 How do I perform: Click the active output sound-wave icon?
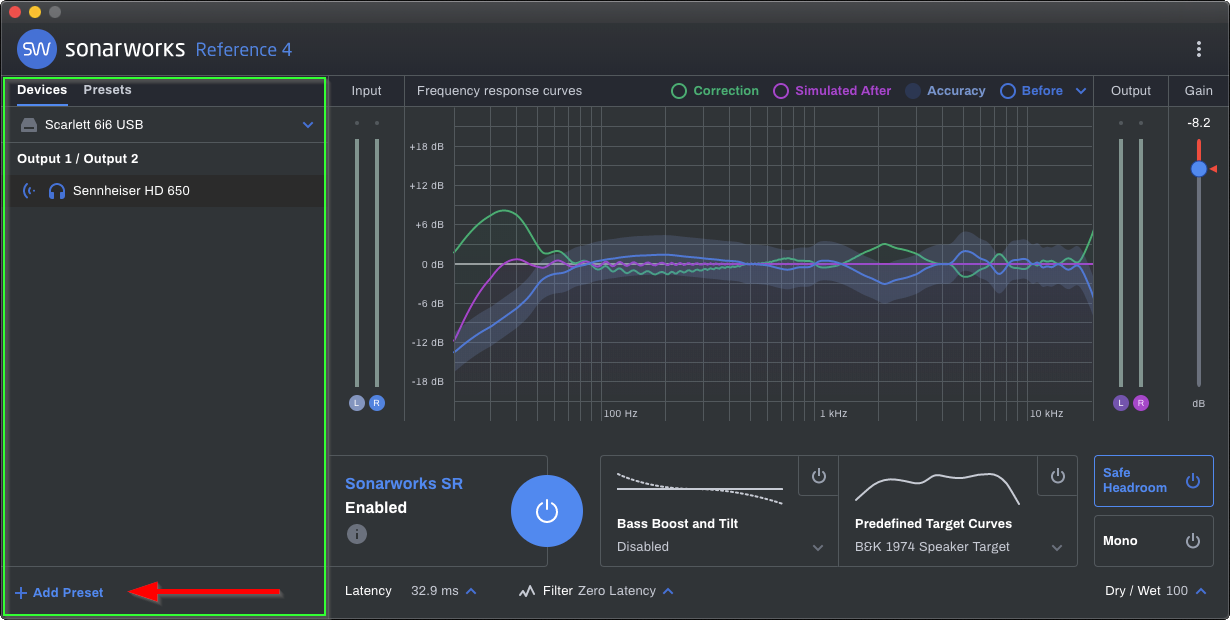(x=29, y=191)
